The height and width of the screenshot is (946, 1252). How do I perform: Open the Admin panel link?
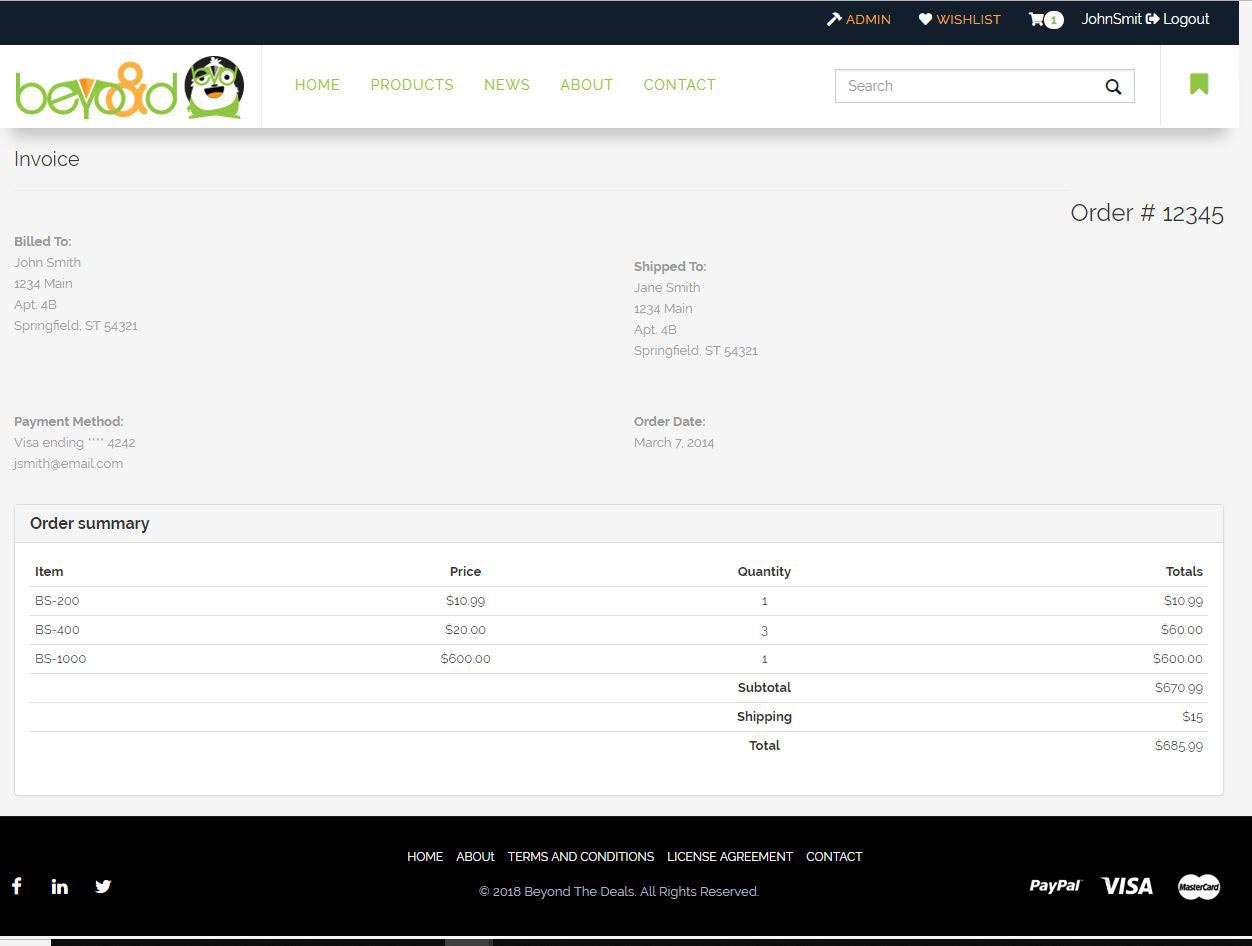(859, 19)
